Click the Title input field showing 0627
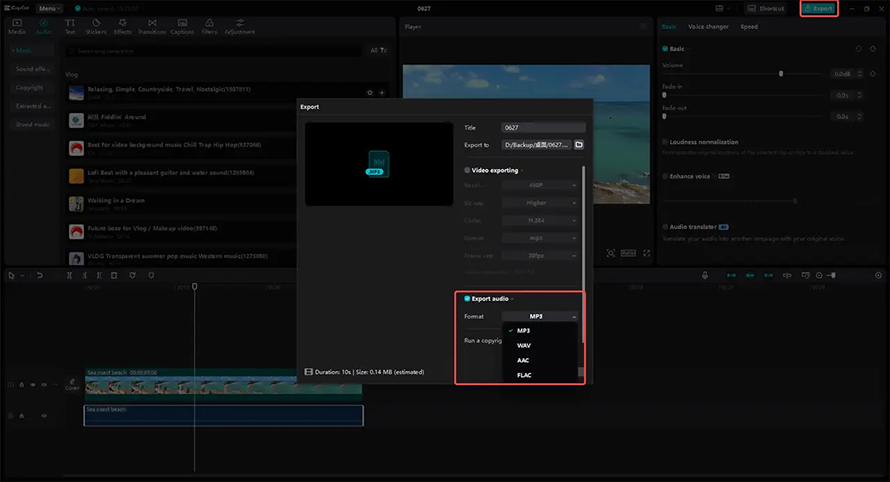This screenshot has height=482, width=890. coord(543,128)
